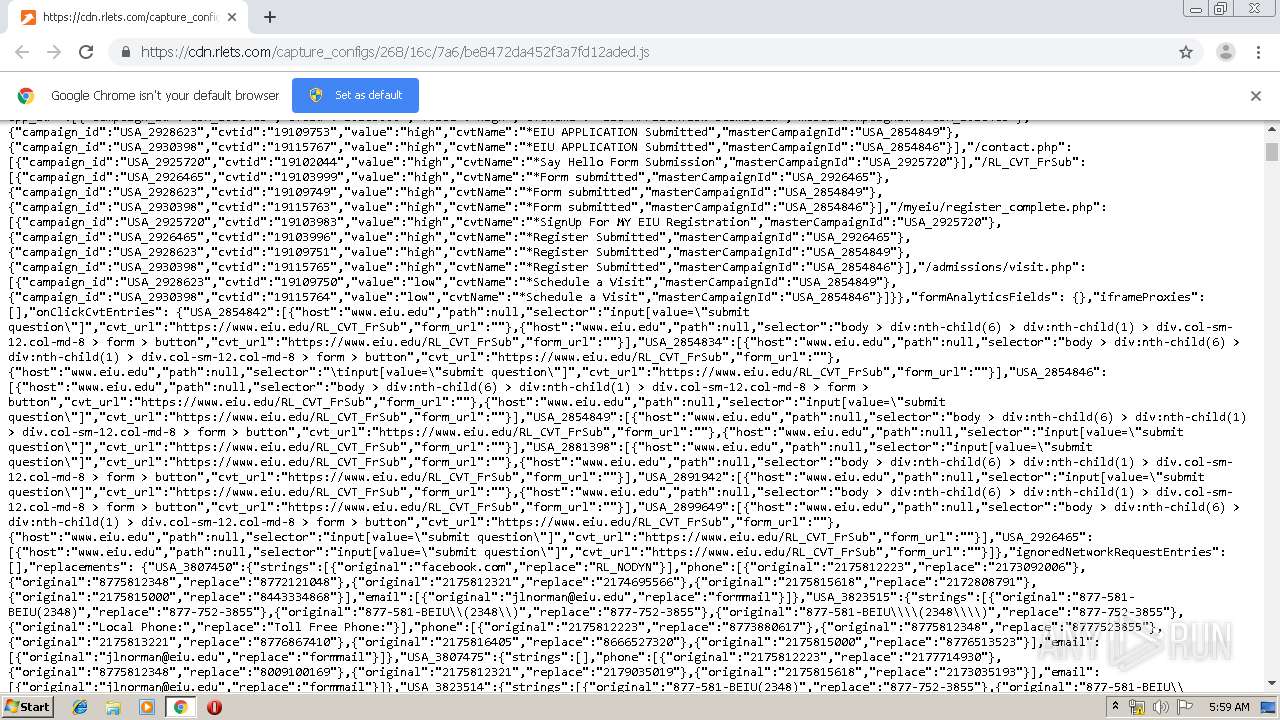Click the "*Say Hello Form Submission" text
This screenshot has height=720, width=1280.
[x=621, y=162]
